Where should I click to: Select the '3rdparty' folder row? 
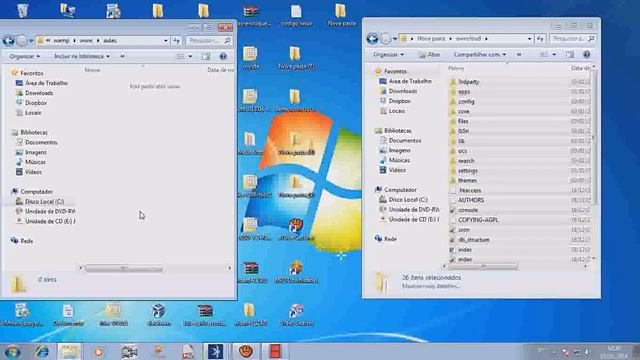pyautogui.click(x=519, y=82)
